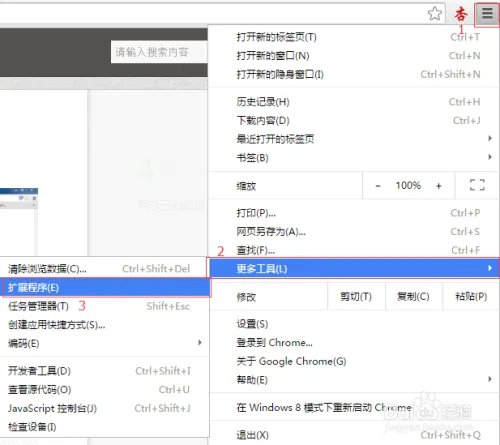This screenshot has width=500, height=445.
Task: Open the Chrome hamburger menu icon
Action: 487,14
